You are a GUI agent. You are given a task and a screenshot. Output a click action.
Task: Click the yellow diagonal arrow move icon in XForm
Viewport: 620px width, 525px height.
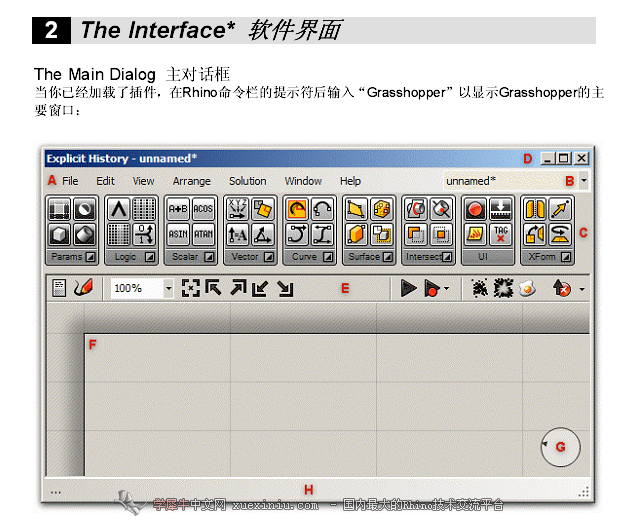coord(560,209)
